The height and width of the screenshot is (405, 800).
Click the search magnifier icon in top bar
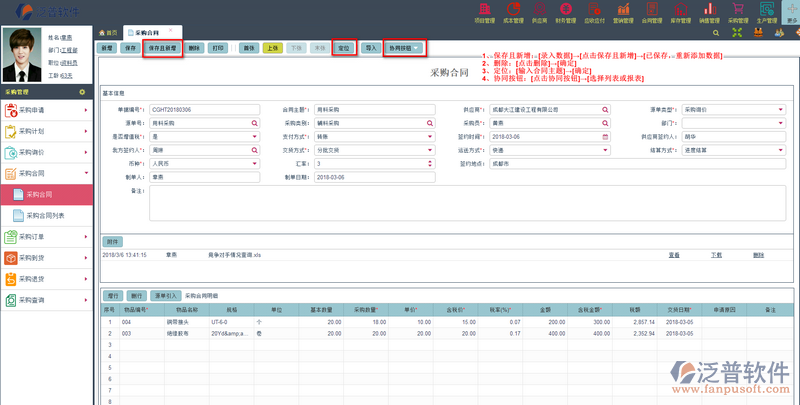click(x=714, y=33)
